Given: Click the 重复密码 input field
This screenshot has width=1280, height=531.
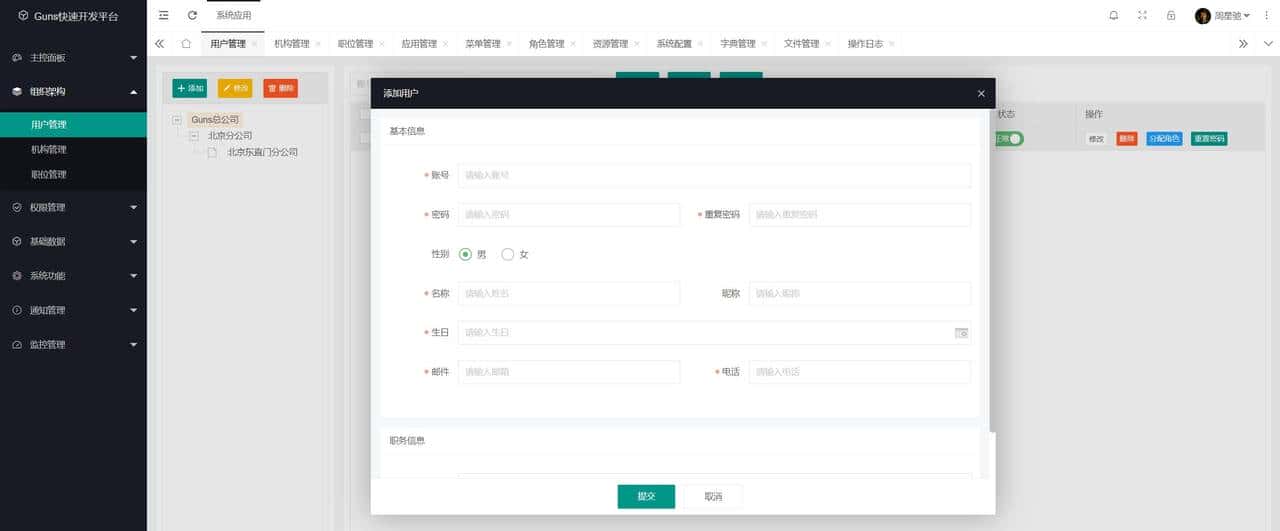Looking at the screenshot, I should (860, 215).
